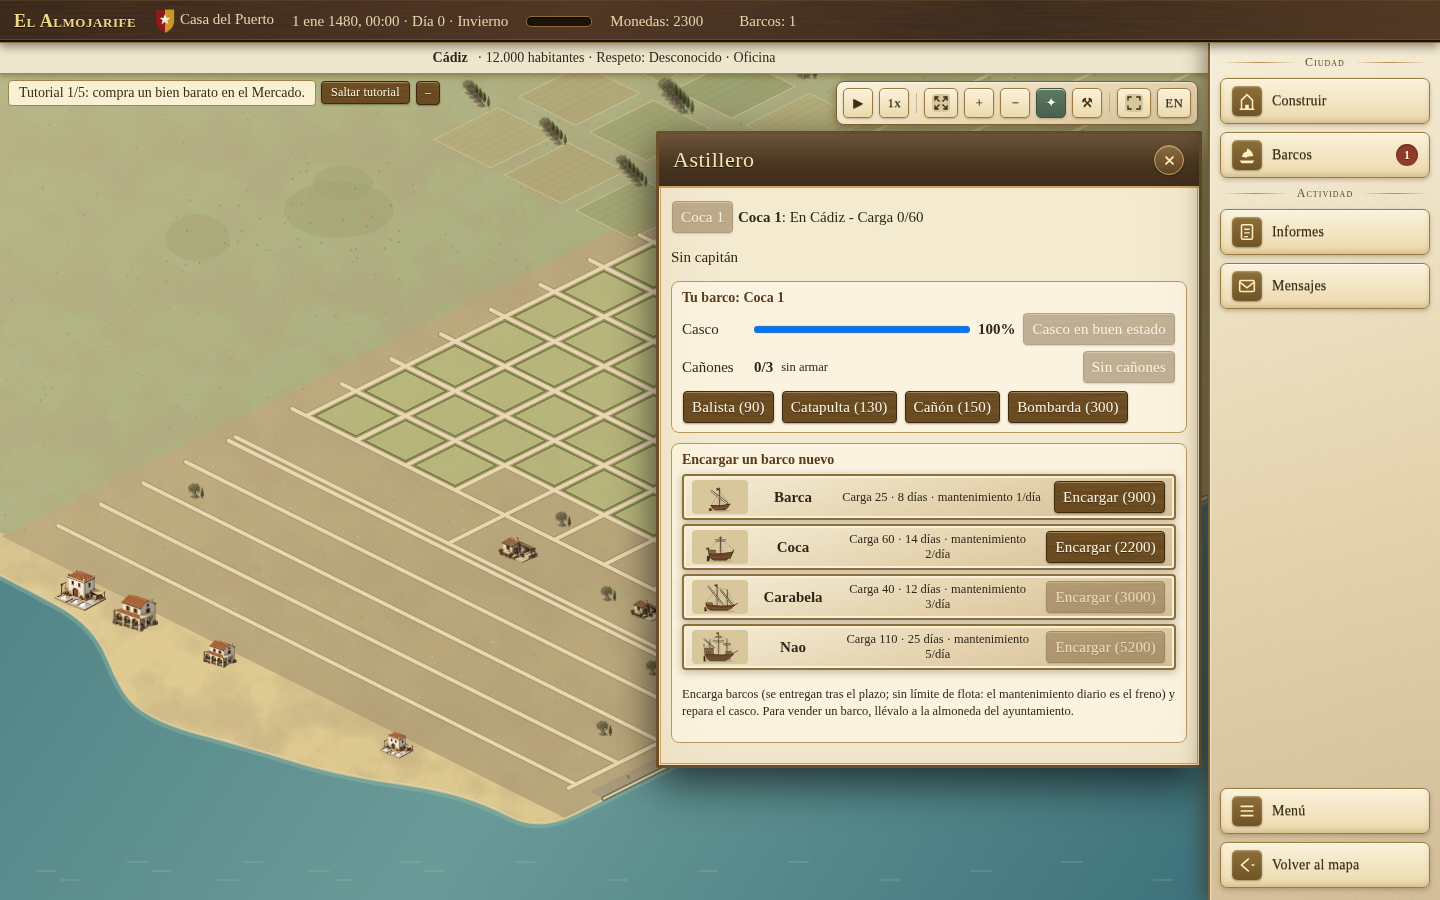Screen dimensions: 1440x900
Task: Click the blue Casco hull progress bar
Action: pos(862,329)
